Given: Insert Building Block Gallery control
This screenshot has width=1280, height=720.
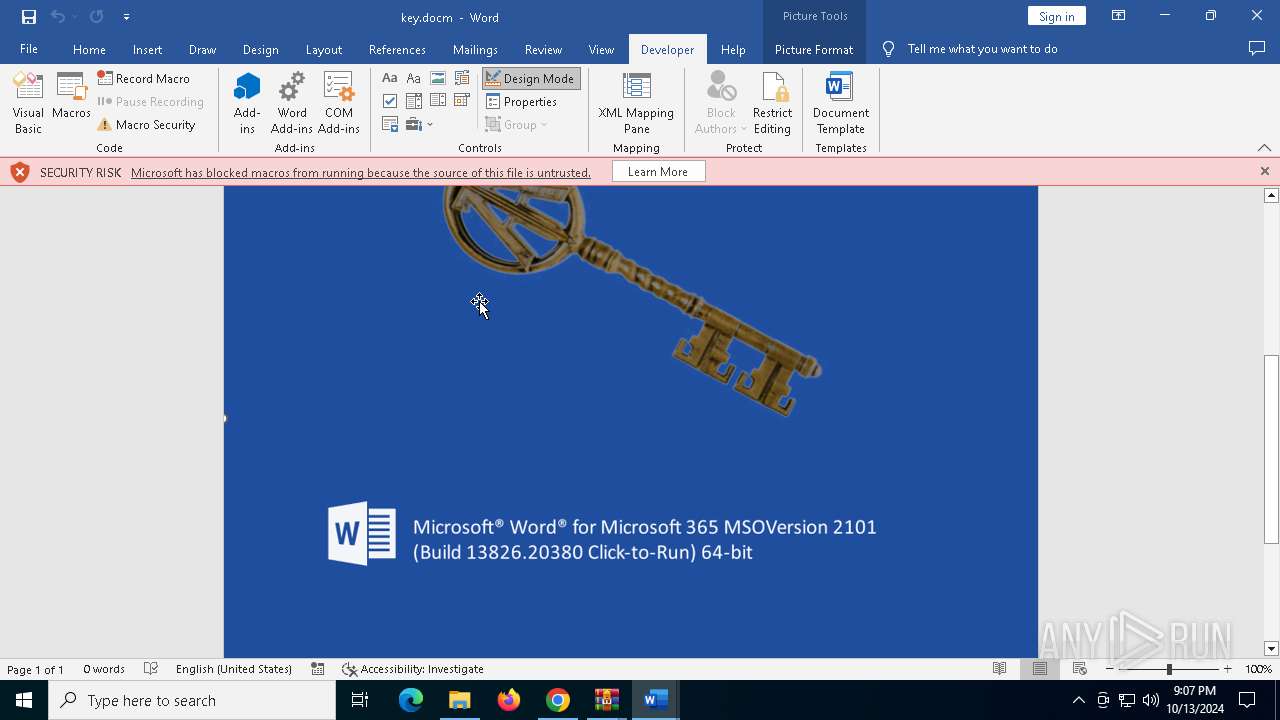Looking at the screenshot, I should [x=462, y=78].
